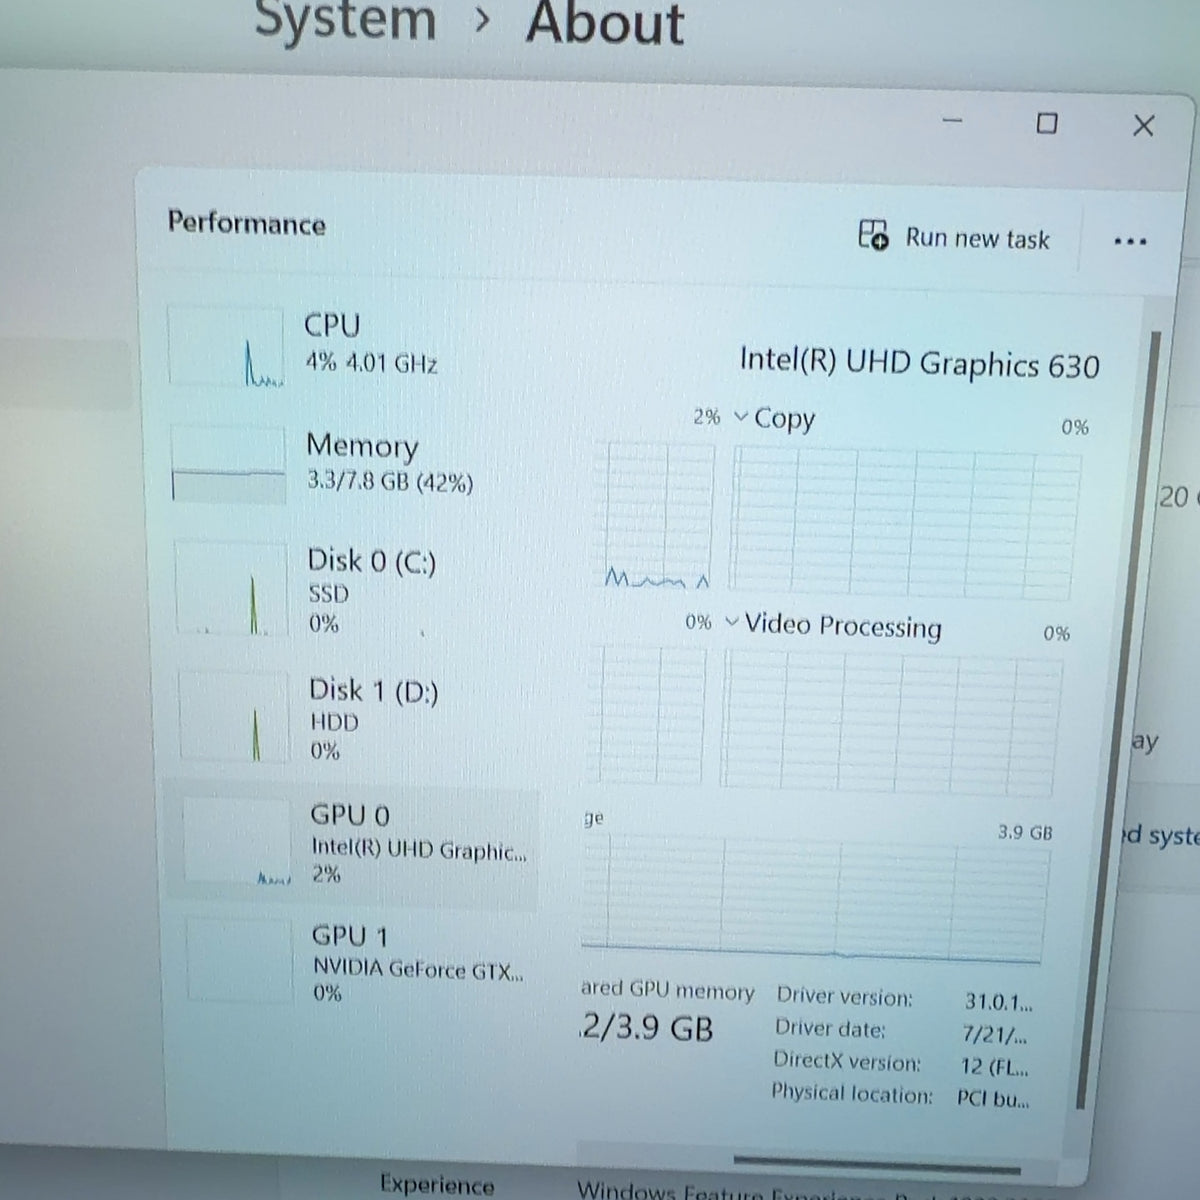1200x1200 pixels.
Task: Click the Copy engine usage graph
Action: click(x=904, y=521)
